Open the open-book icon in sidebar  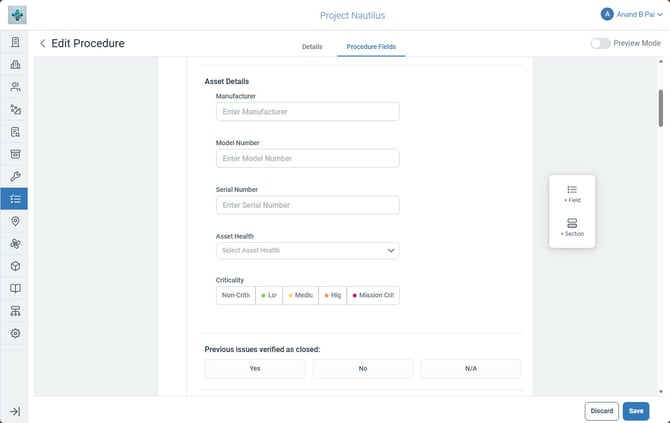[15, 288]
